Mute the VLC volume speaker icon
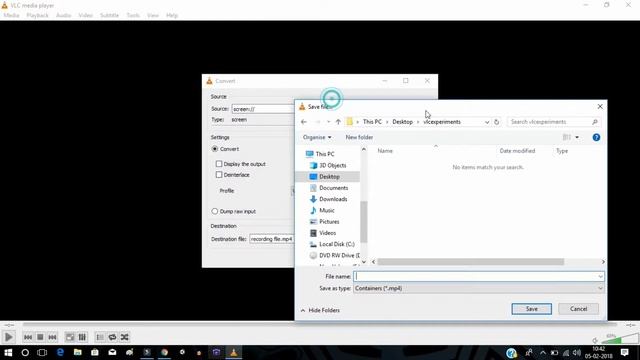The width and height of the screenshot is (640, 360). [595, 340]
